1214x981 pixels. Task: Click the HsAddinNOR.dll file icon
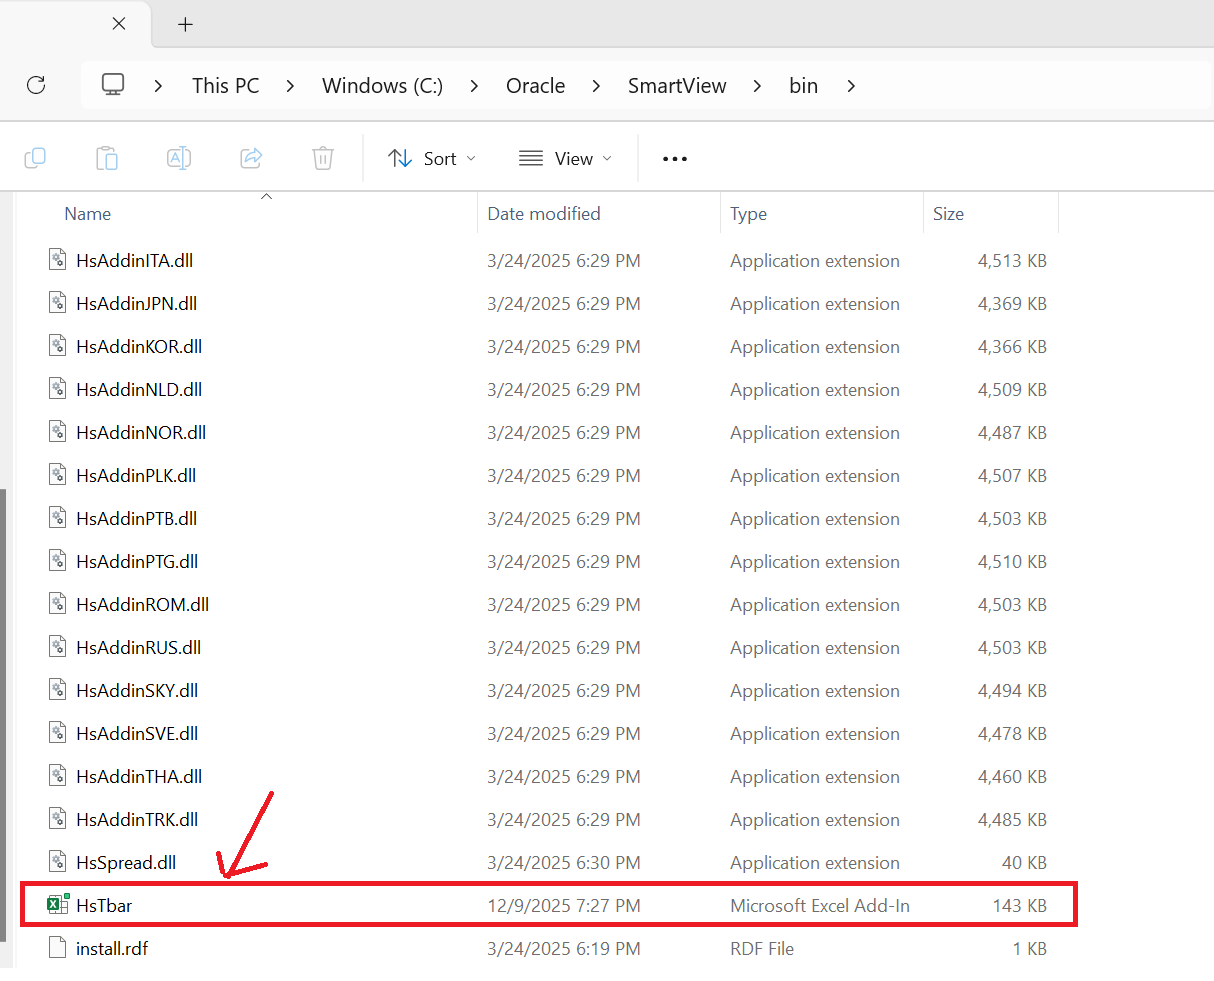(58, 432)
